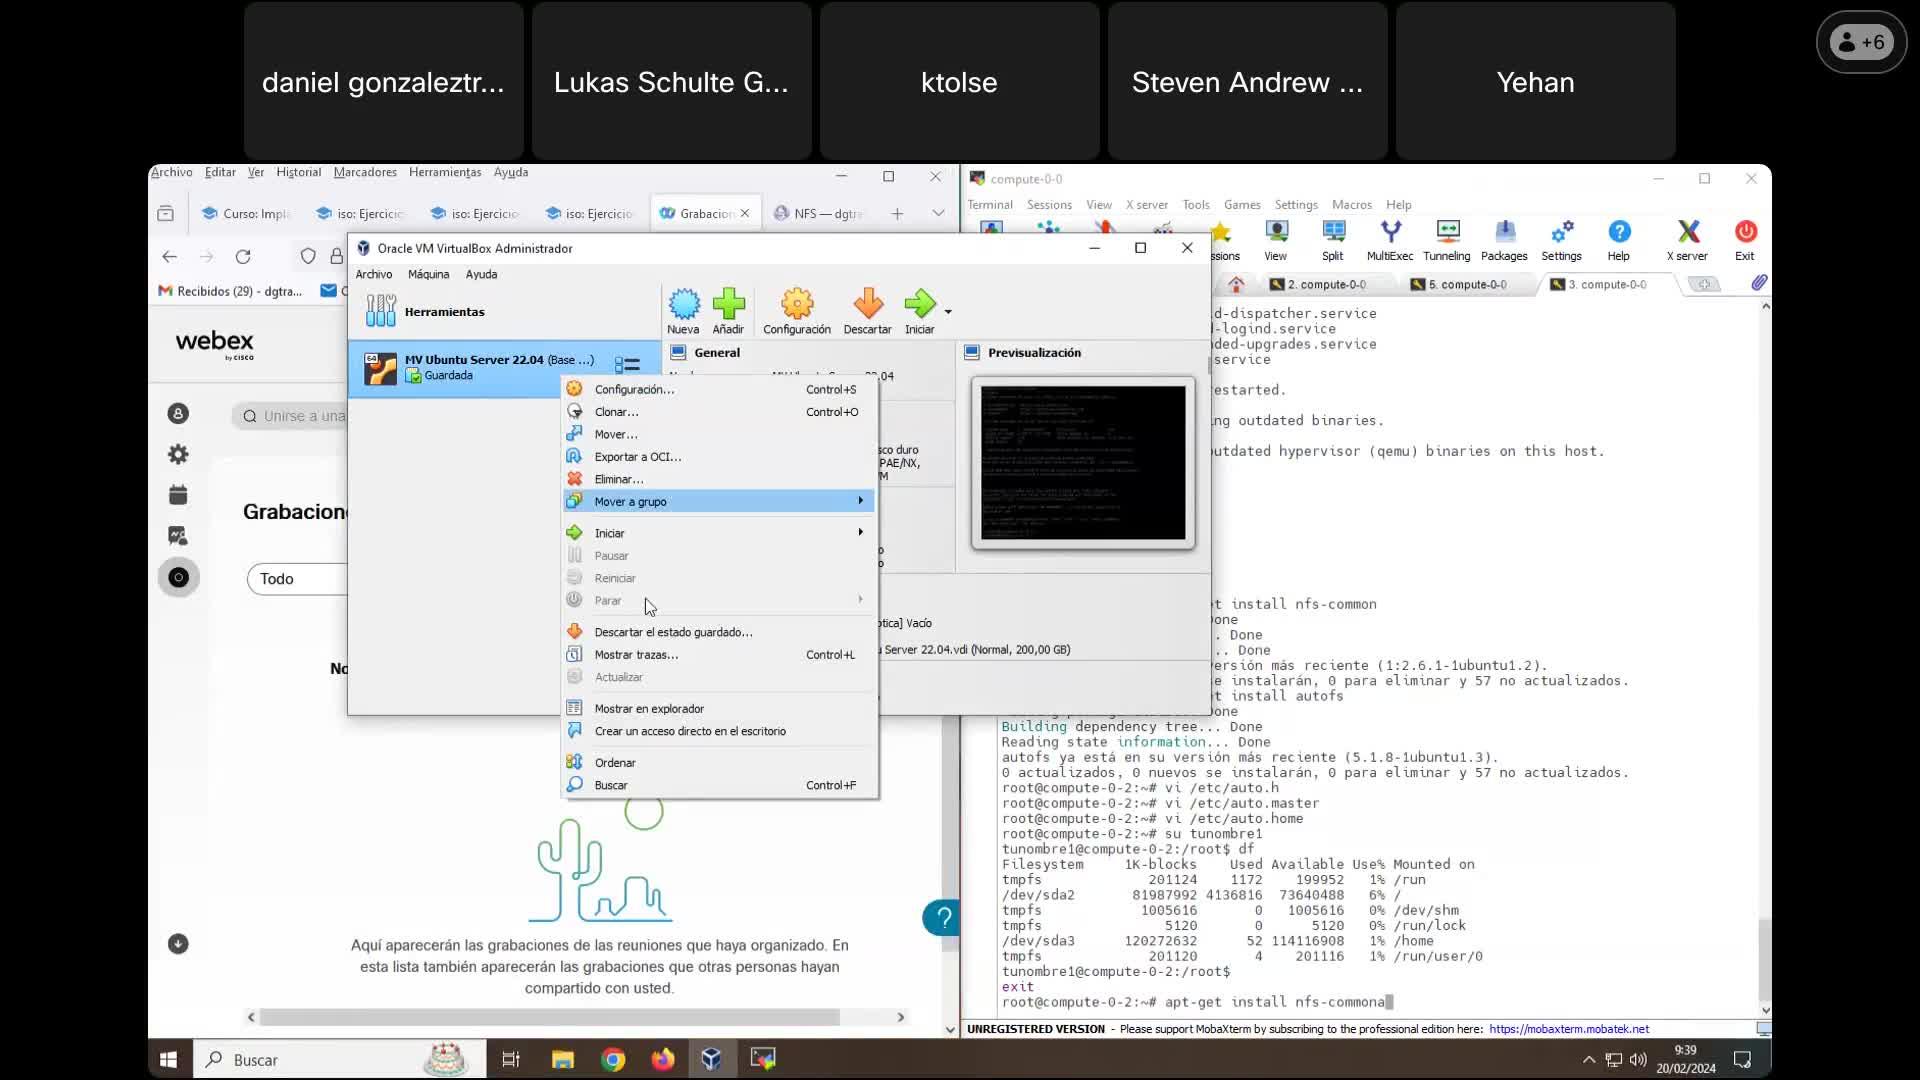Expand the Iniciar button dropdown arrow

[x=948, y=312]
